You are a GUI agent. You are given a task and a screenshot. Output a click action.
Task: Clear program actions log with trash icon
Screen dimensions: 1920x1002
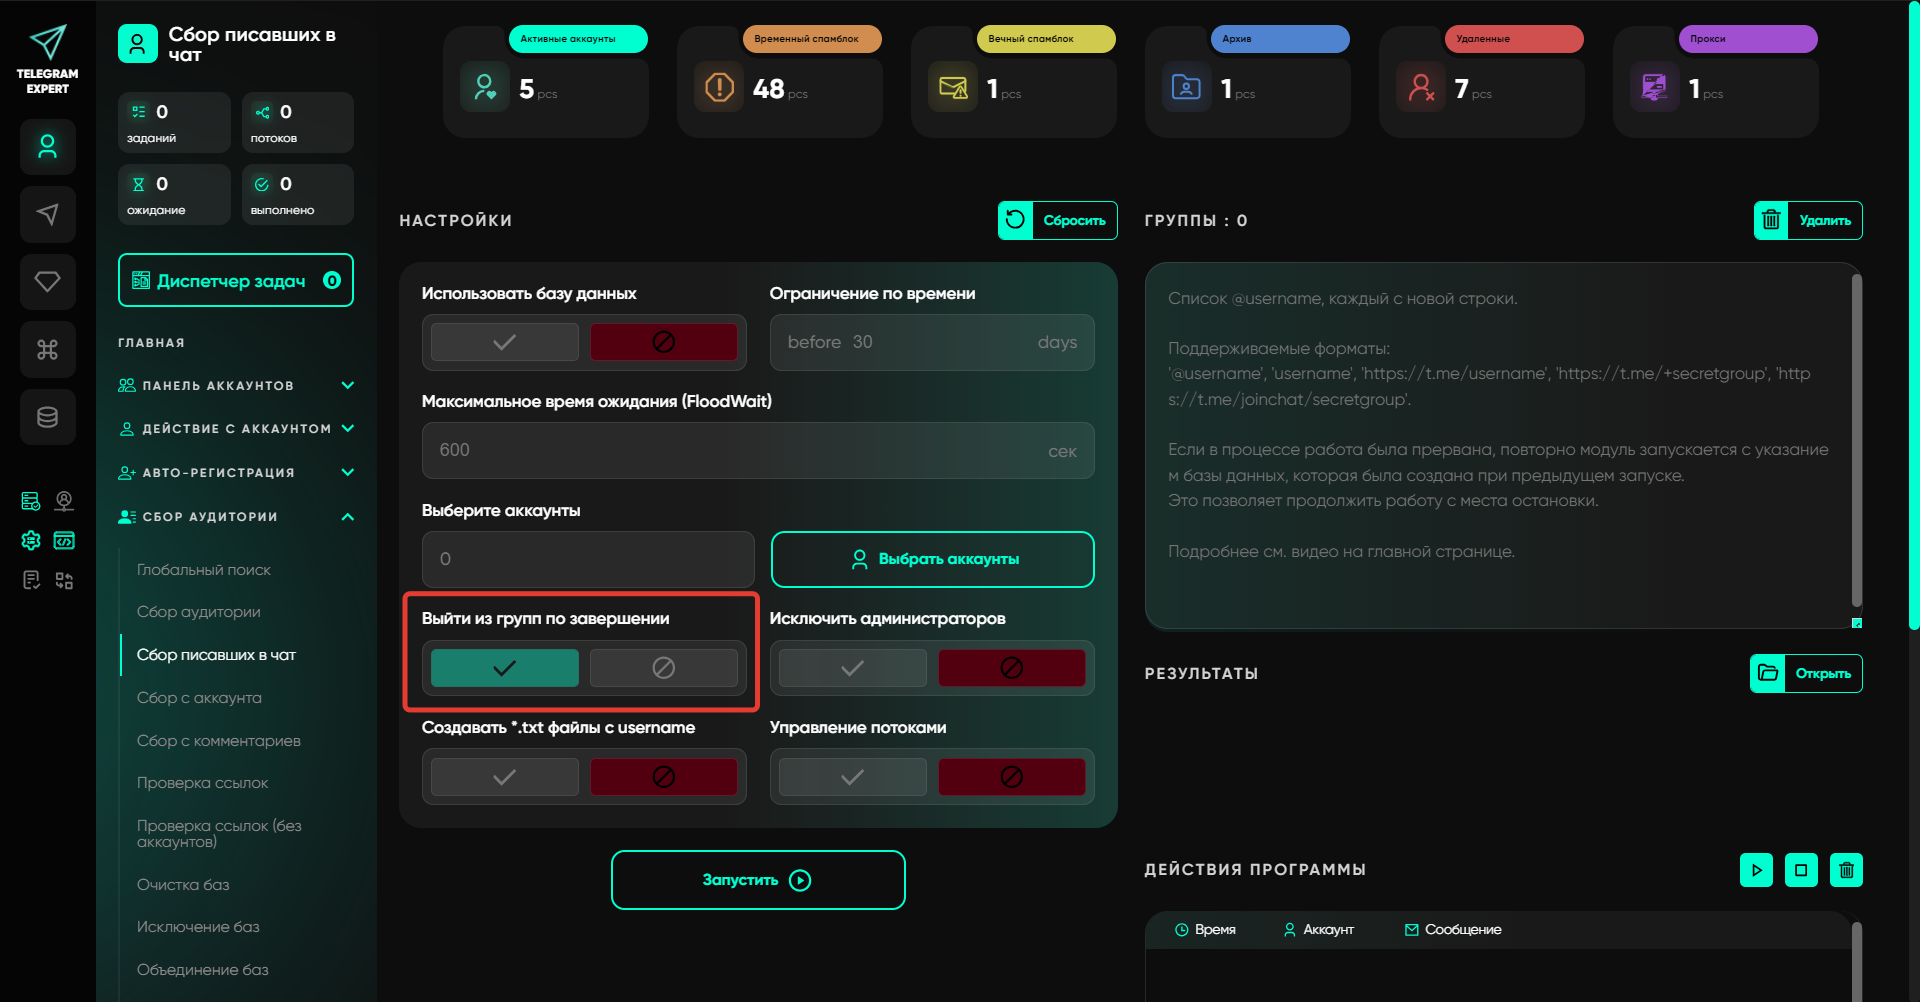1846,870
